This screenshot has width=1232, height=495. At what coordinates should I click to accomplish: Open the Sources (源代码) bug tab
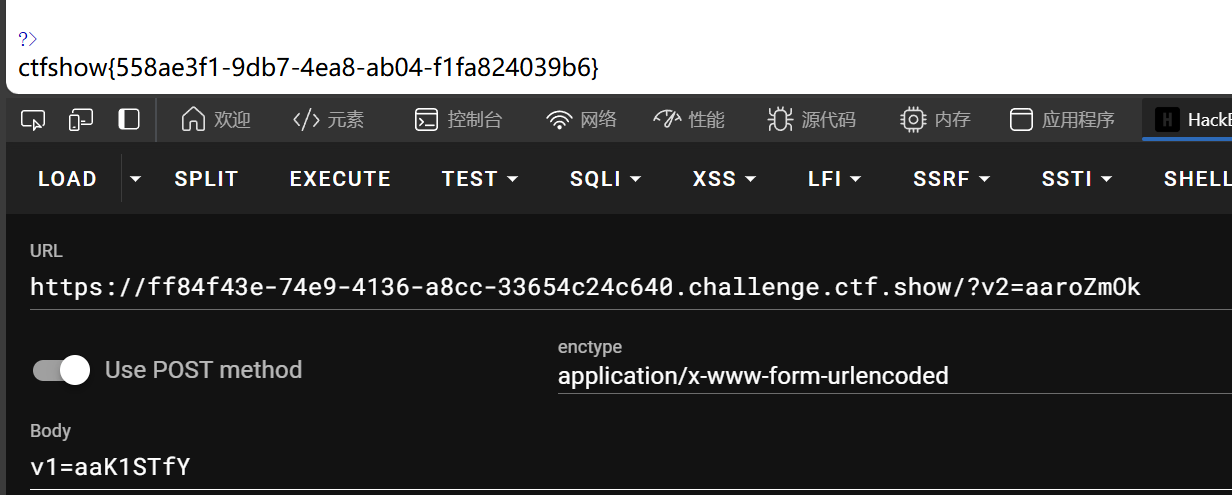click(811, 120)
